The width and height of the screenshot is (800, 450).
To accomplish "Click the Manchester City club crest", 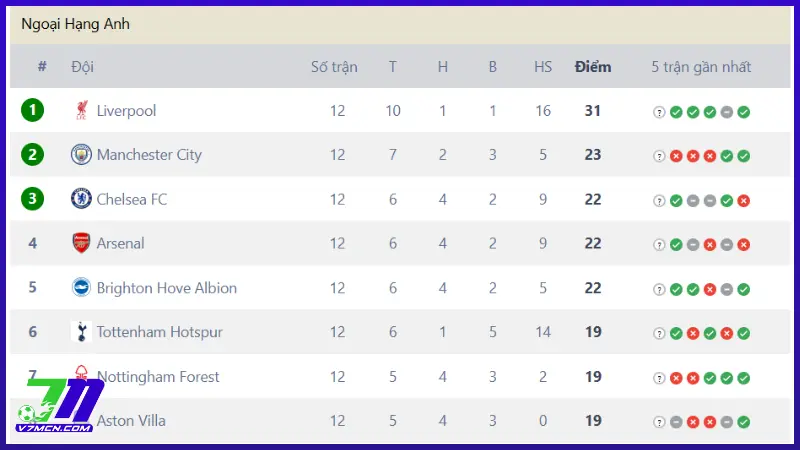I will (81, 155).
